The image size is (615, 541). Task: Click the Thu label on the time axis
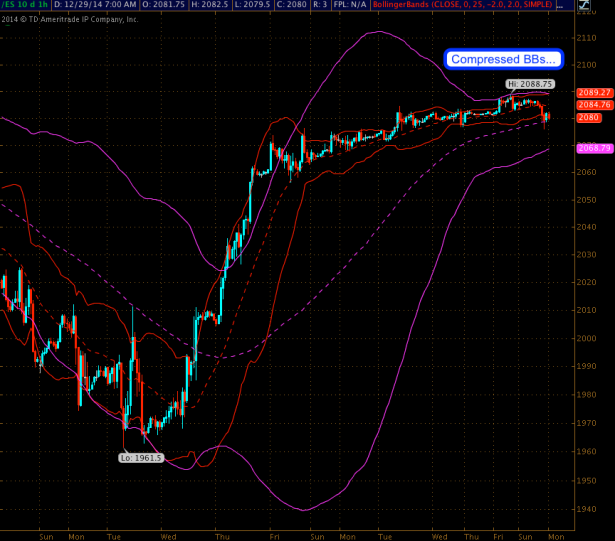click(224, 535)
